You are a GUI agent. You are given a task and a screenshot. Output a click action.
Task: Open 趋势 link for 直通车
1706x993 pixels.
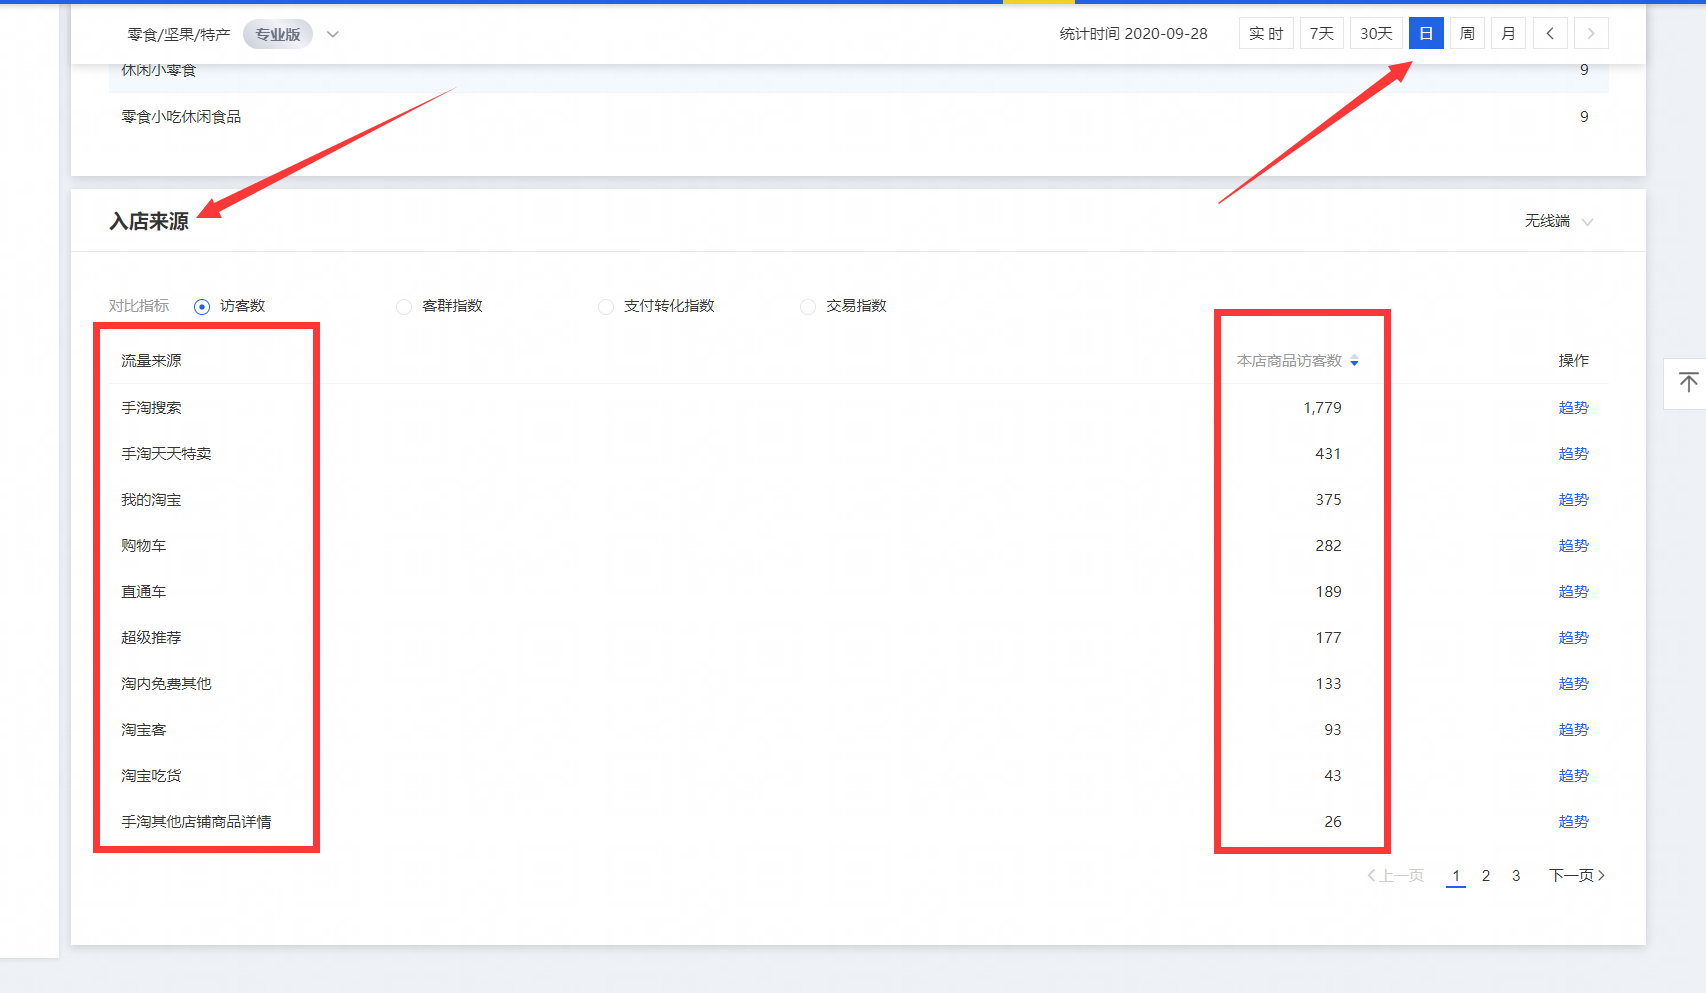coord(1573,592)
